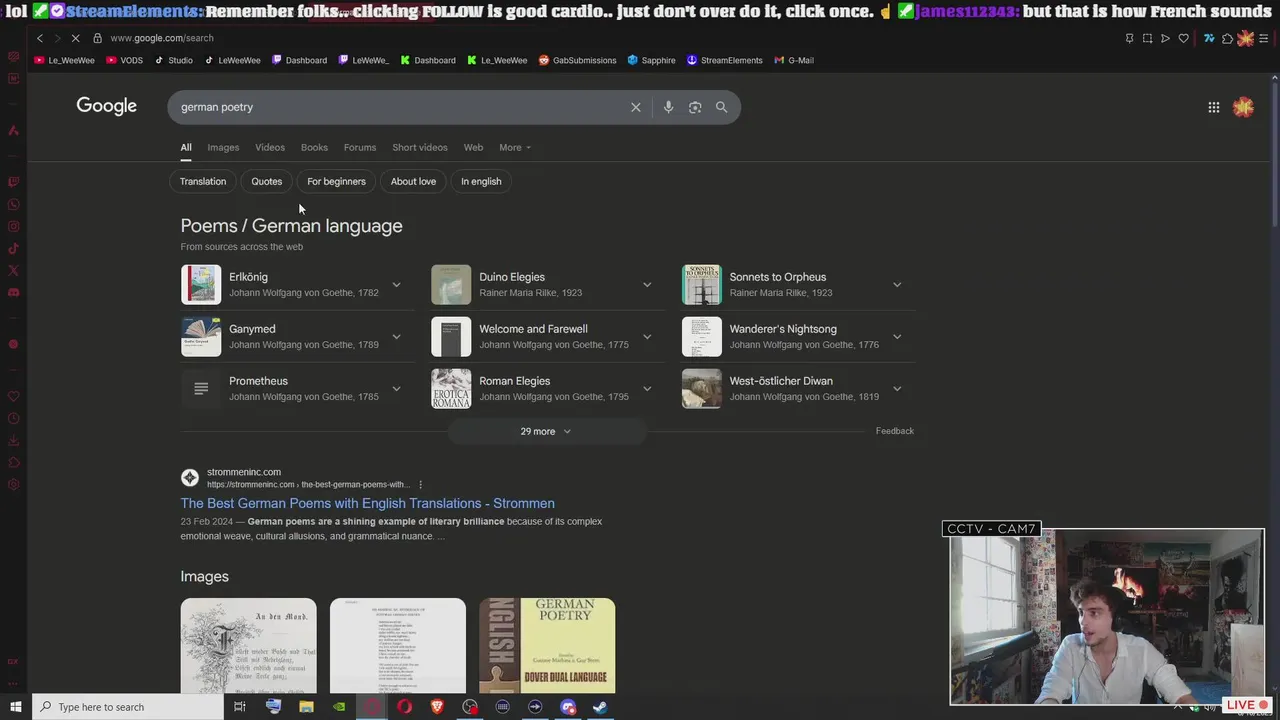Viewport: 1280px width, 720px height.
Task: Click the heart bookmark icon in toolbar
Action: [x=1183, y=38]
